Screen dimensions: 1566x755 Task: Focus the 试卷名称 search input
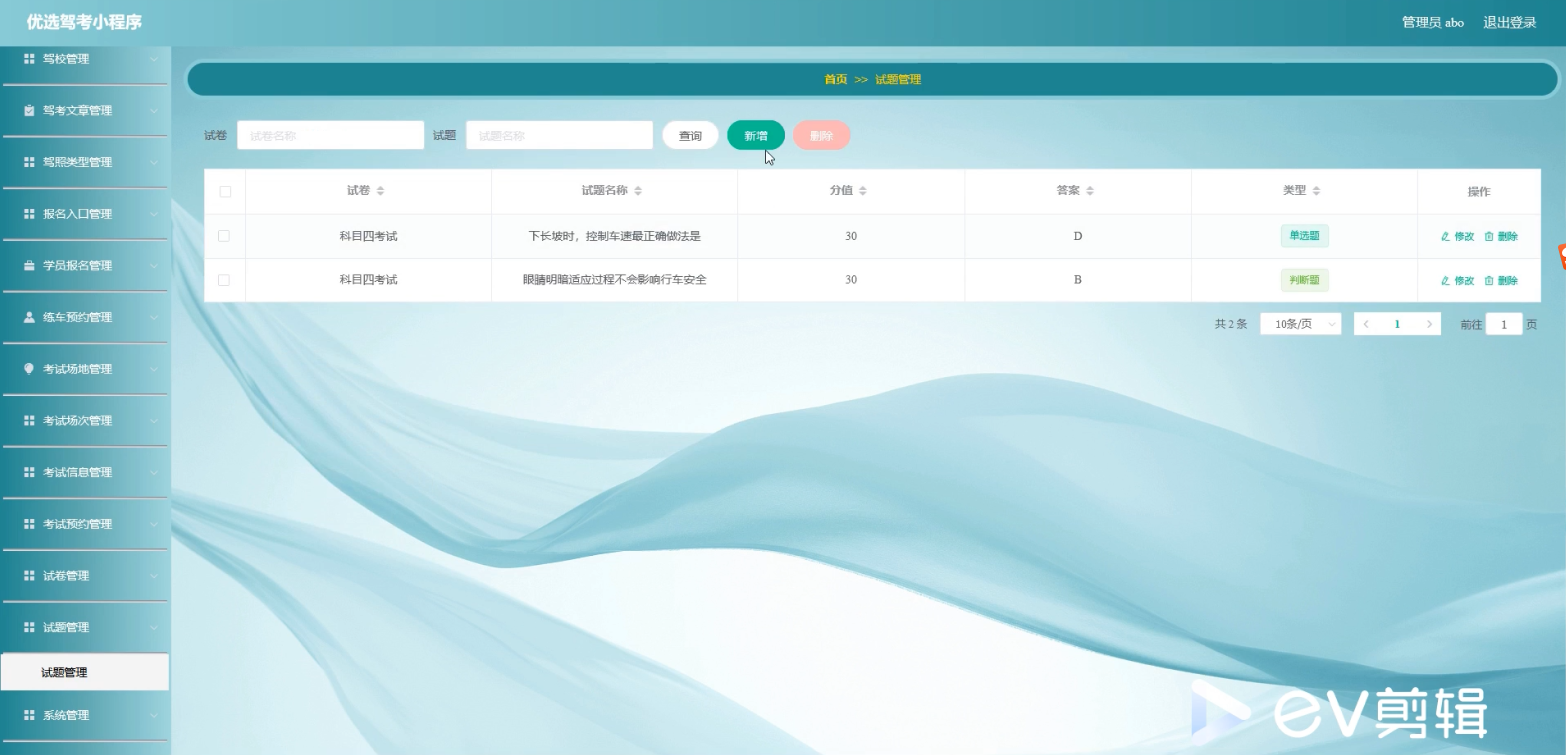[x=330, y=135]
